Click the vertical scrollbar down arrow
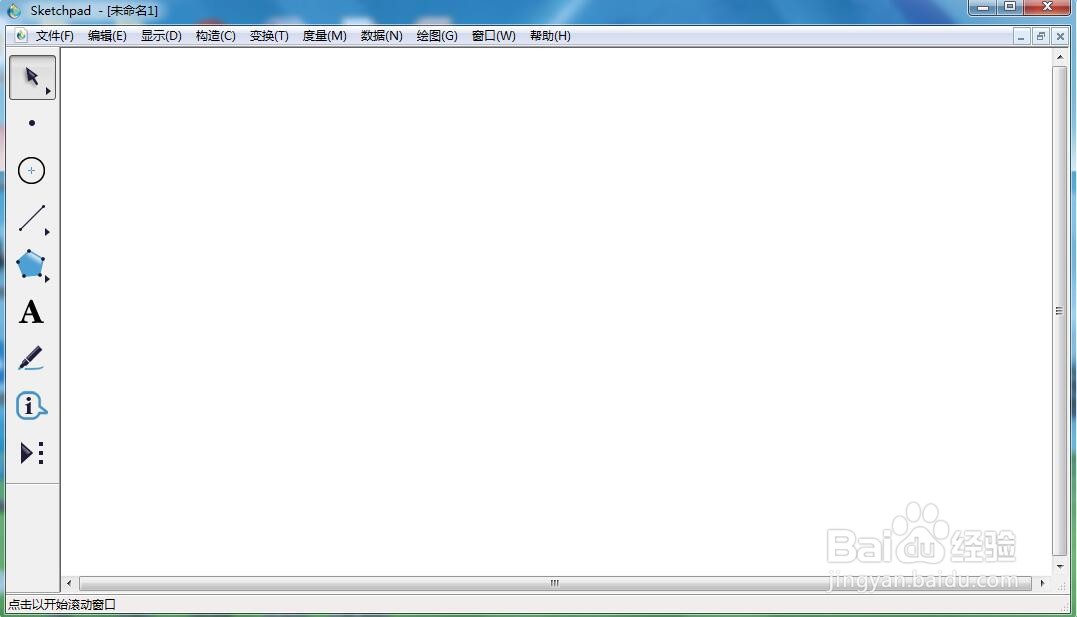This screenshot has width=1077, height=617. click(x=1061, y=566)
